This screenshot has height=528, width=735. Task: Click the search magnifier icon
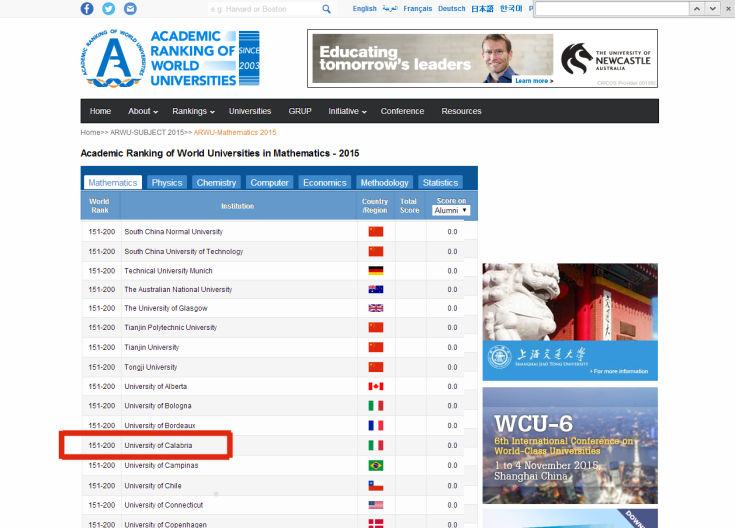tap(327, 9)
